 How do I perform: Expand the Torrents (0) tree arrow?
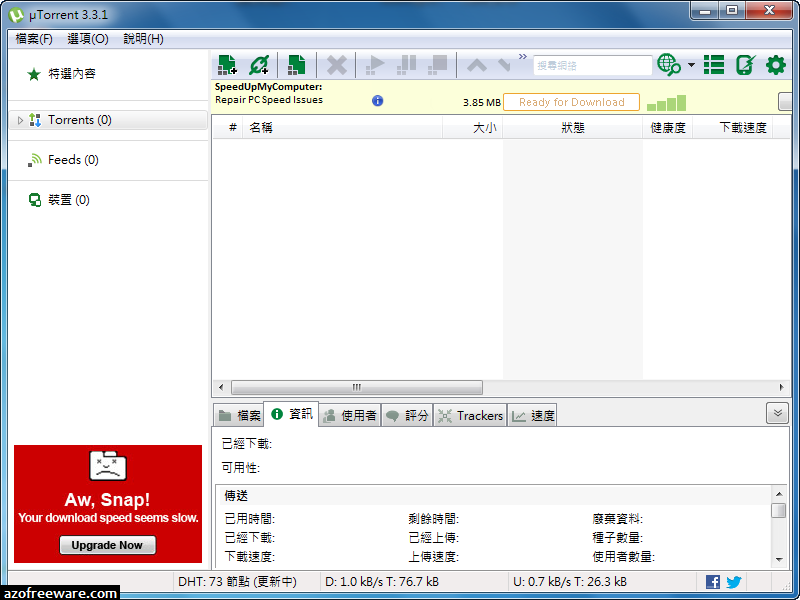click(20, 120)
